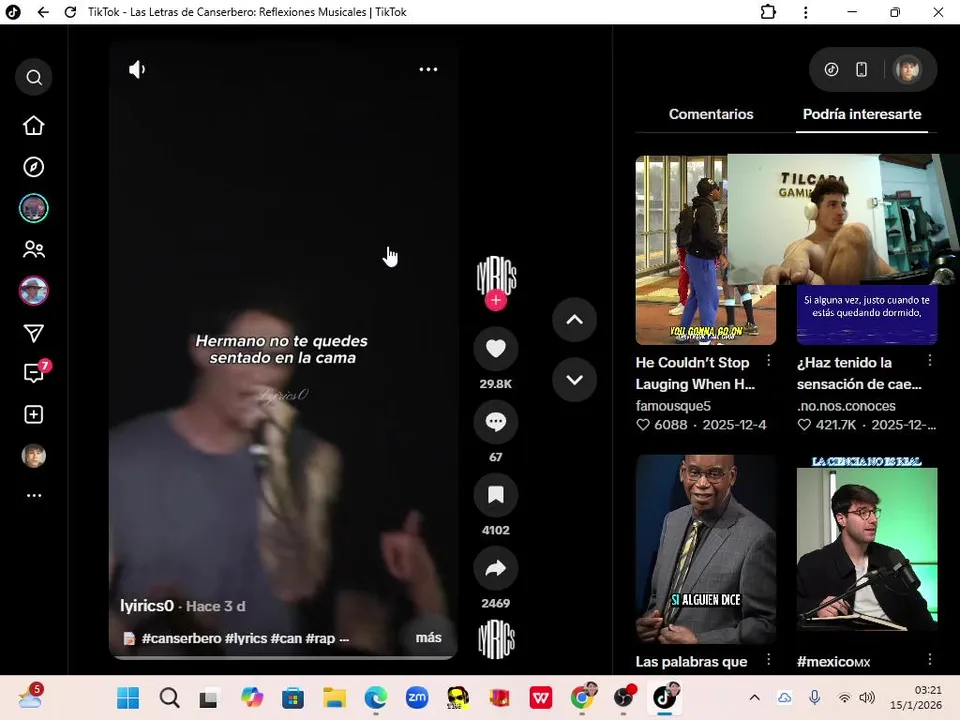The height and width of the screenshot is (720, 960).
Task: Open options for Las palabras que video
Action: pos(768,659)
